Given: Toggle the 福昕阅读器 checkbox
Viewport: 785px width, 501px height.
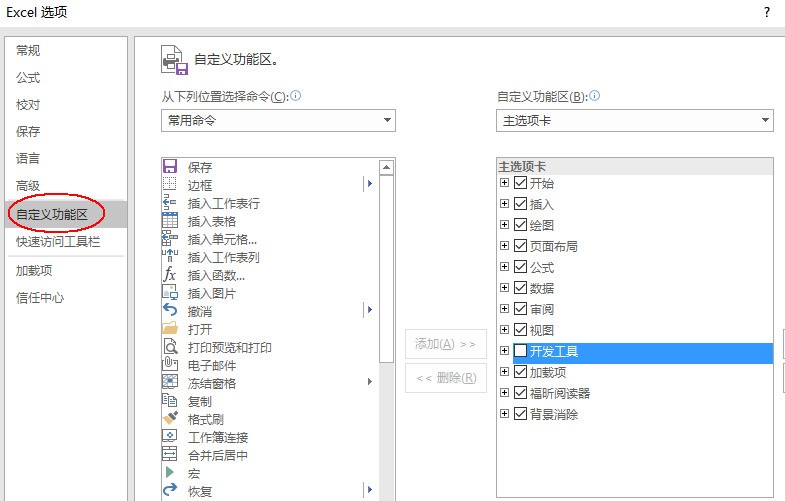Looking at the screenshot, I should pyautogui.click(x=521, y=393).
